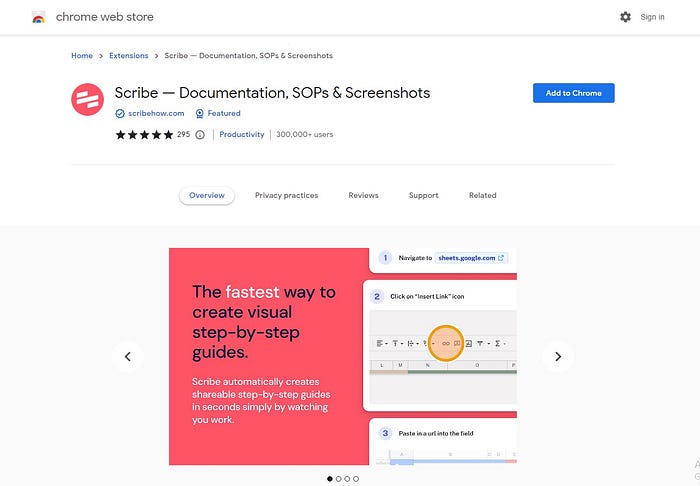The width and height of the screenshot is (700, 486).
Task: Select second carousel dot indicator
Action: pyautogui.click(x=338, y=479)
